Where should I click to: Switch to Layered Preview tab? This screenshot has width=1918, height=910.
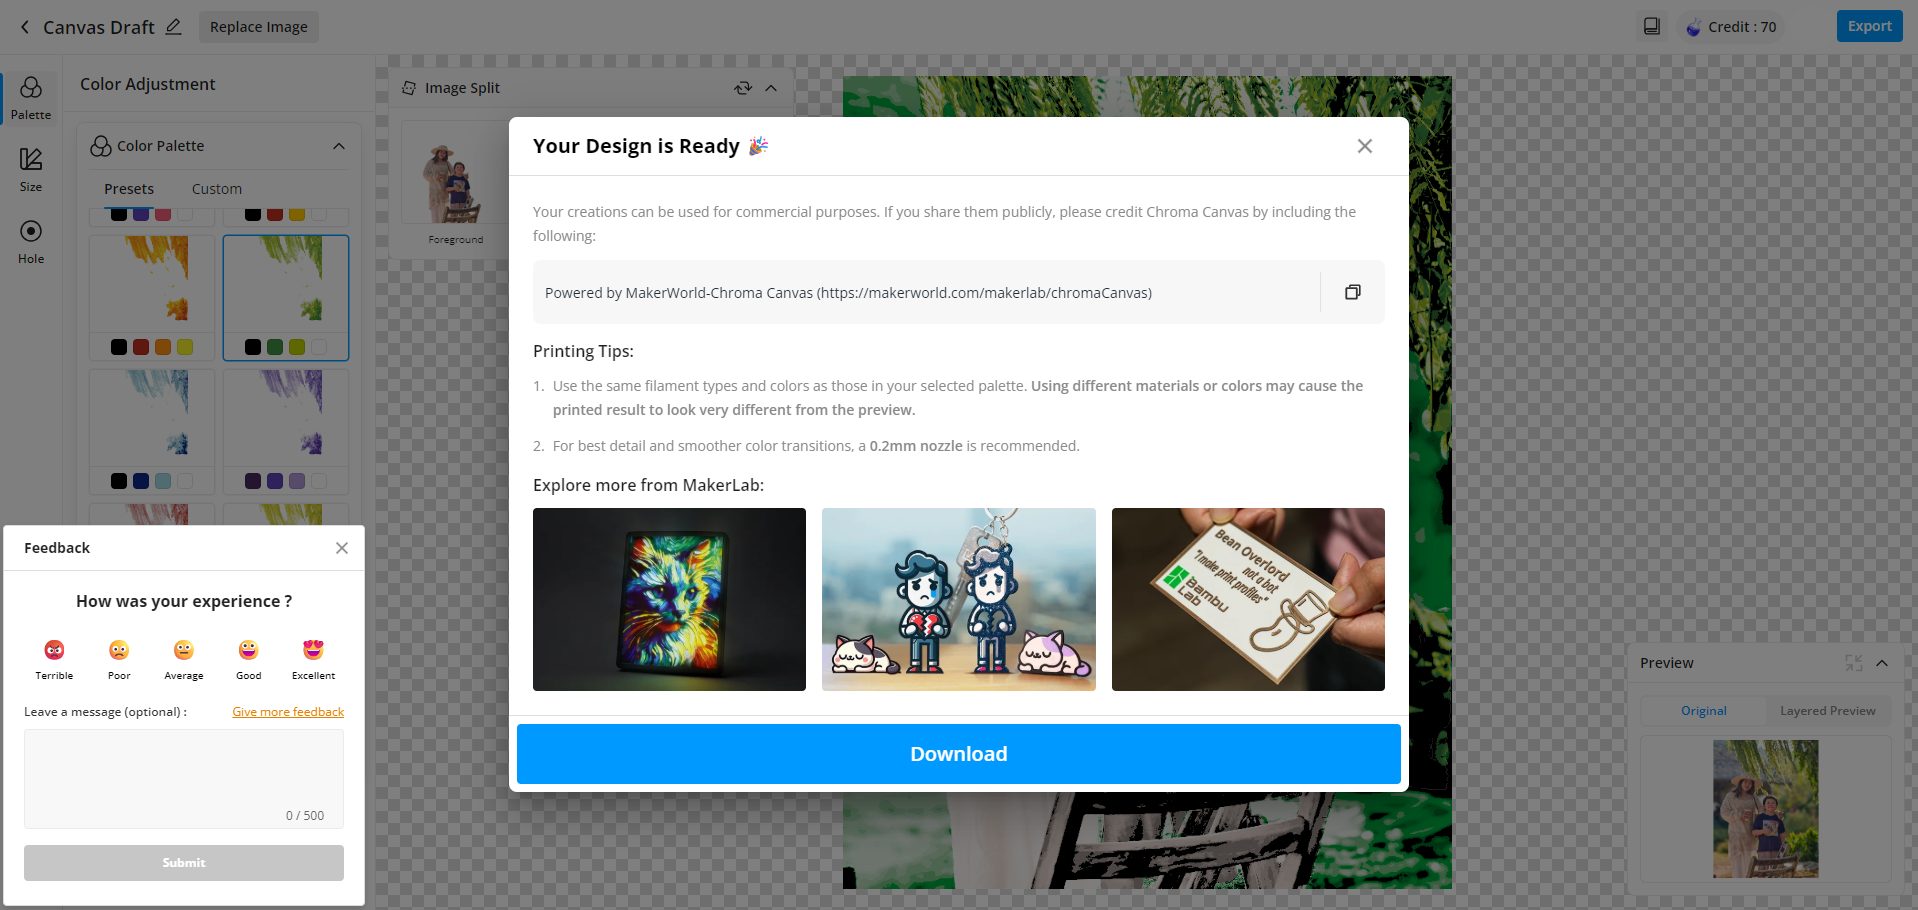click(1827, 711)
